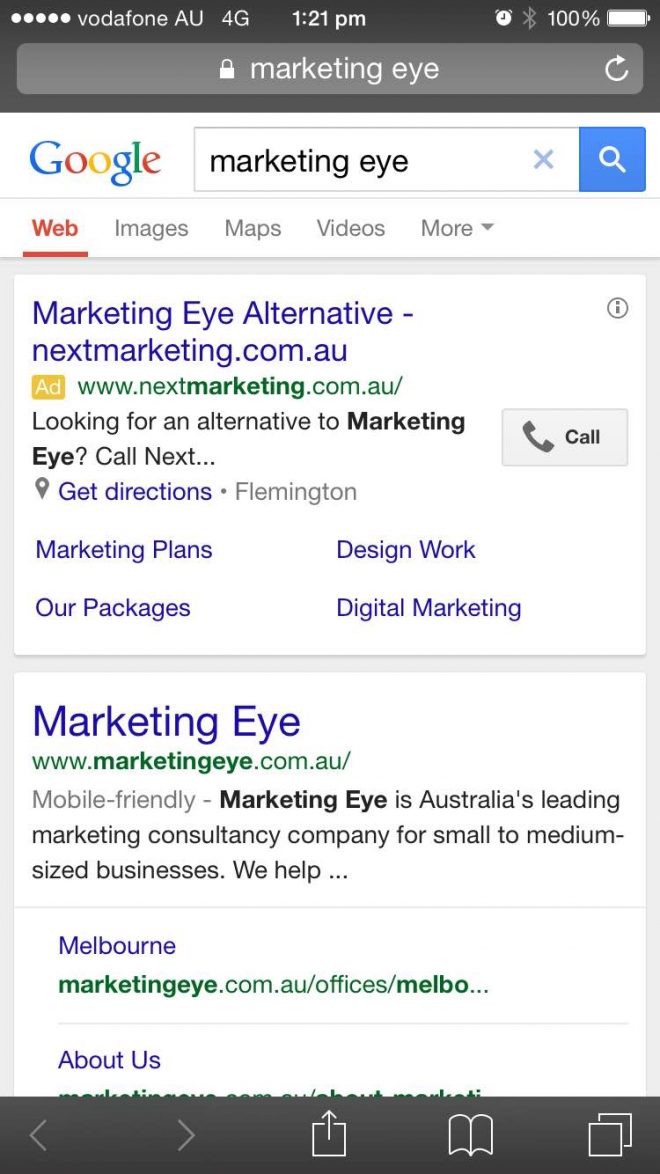Tap the blue magnifier search button
660x1174 pixels.
(612, 159)
